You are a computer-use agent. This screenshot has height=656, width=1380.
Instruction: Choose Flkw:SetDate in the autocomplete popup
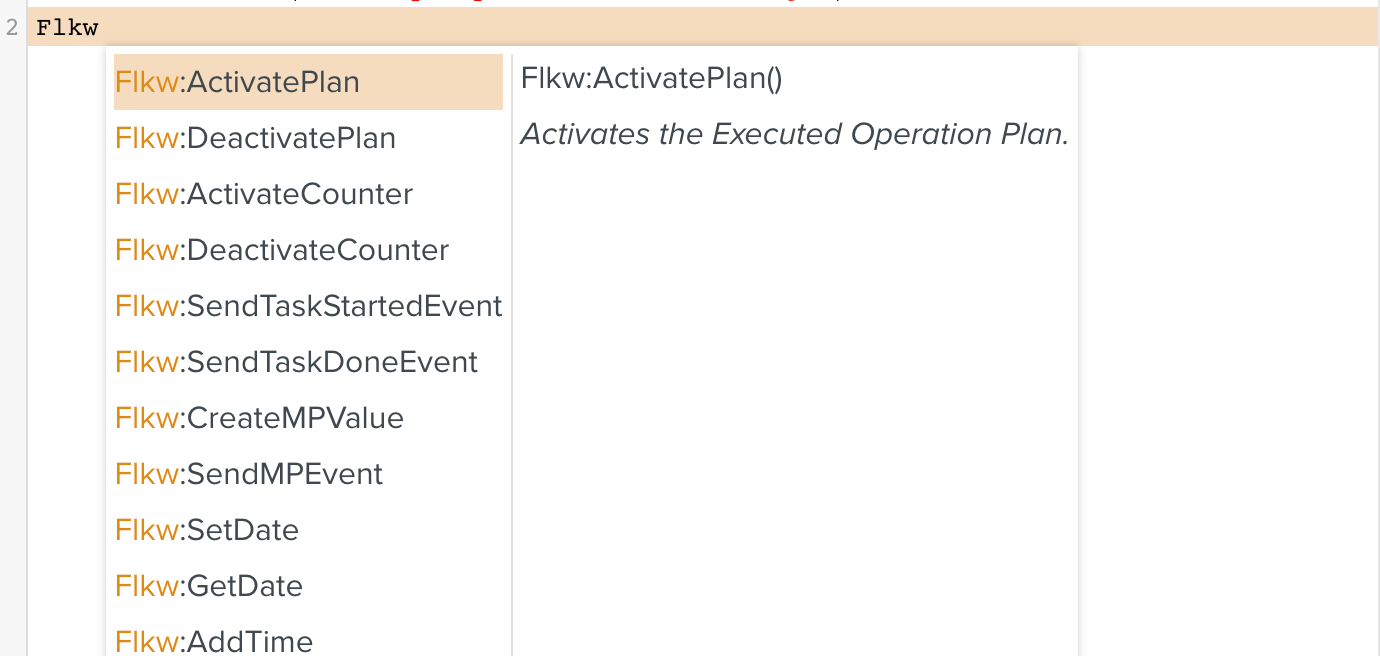(x=207, y=530)
